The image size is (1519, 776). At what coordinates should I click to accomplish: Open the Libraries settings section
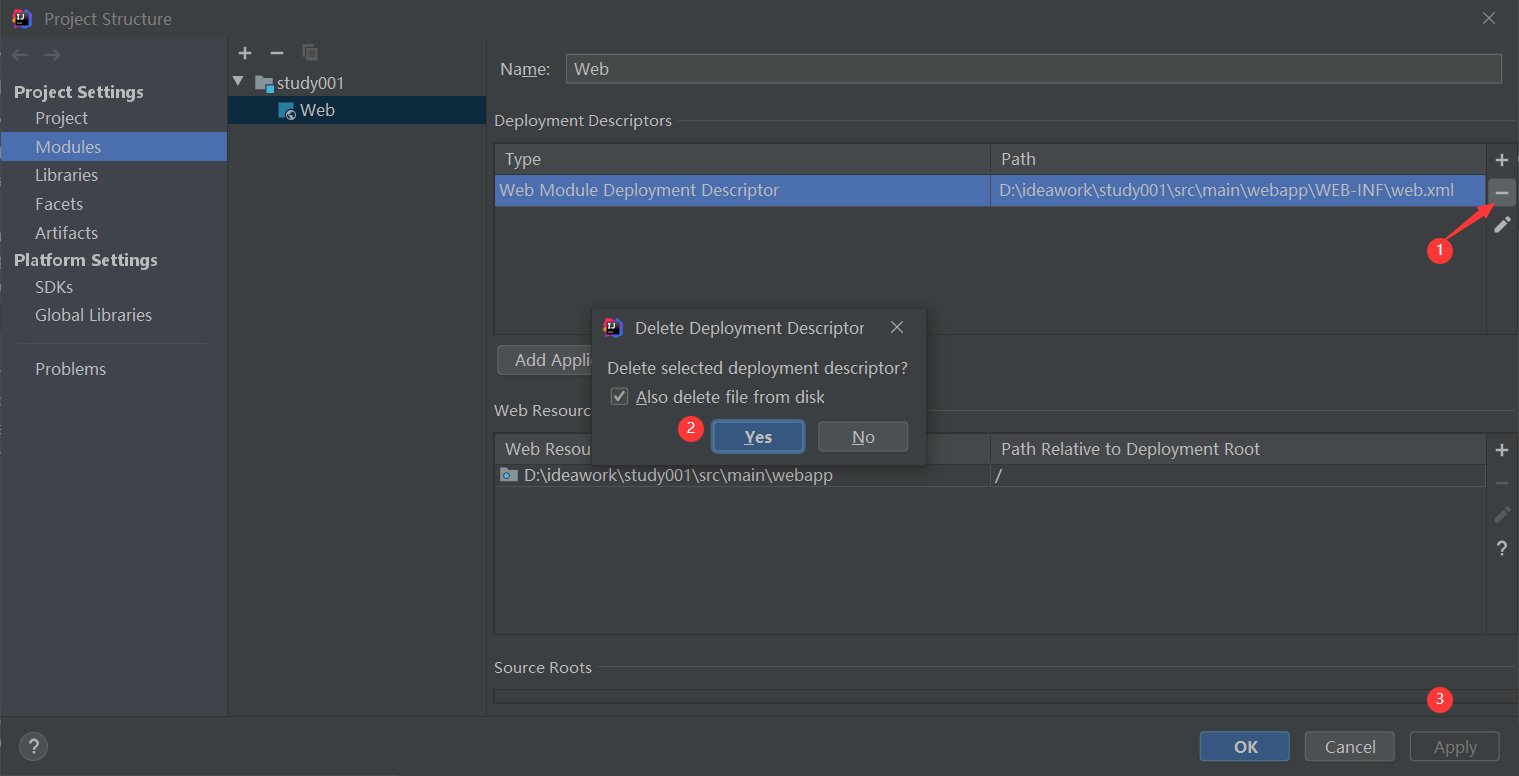pos(66,175)
